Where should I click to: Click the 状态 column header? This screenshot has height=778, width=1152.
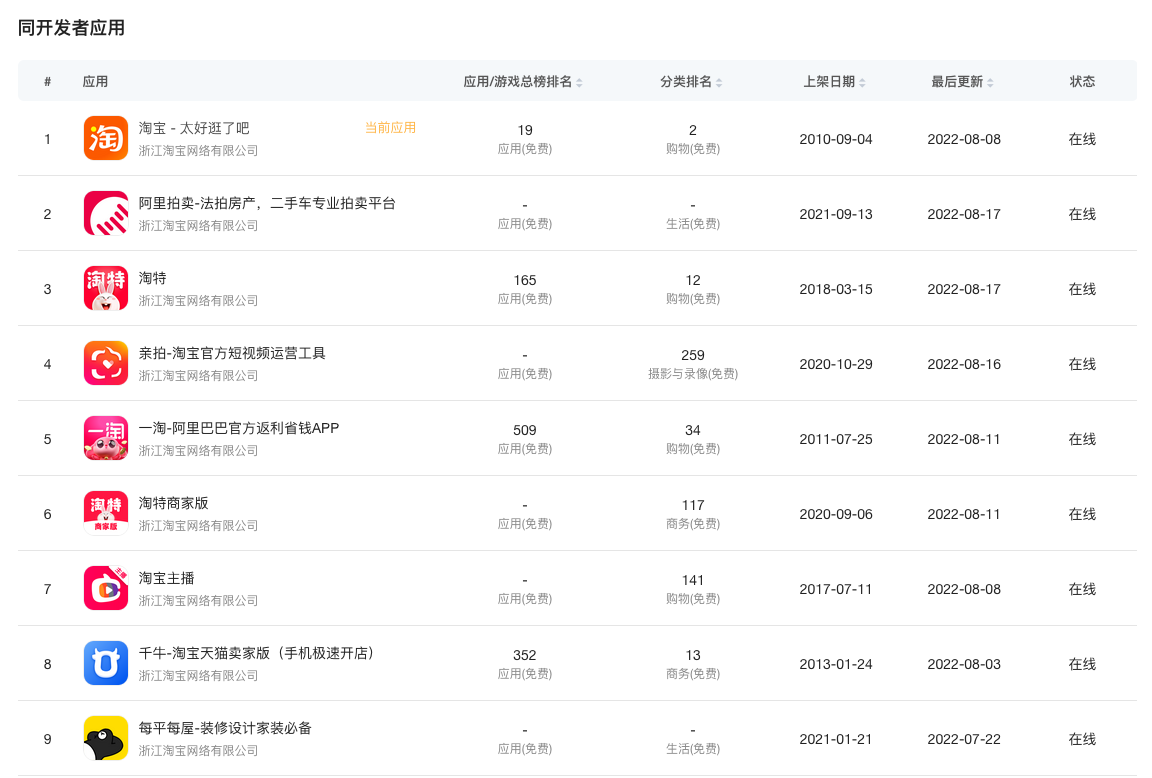tap(1082, 82)
